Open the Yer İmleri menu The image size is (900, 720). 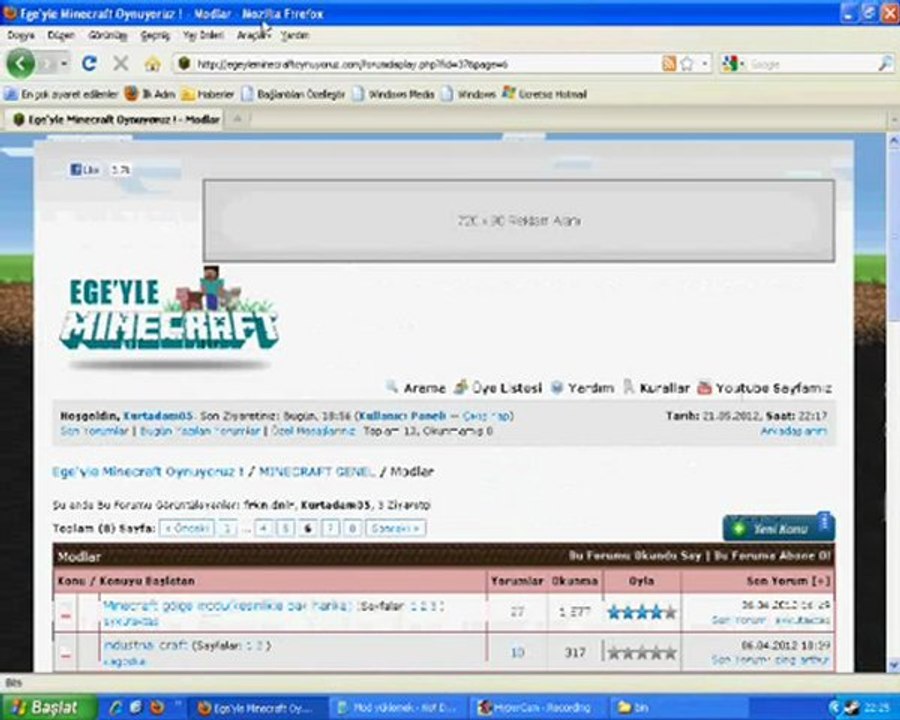click(x=203, y=35)
